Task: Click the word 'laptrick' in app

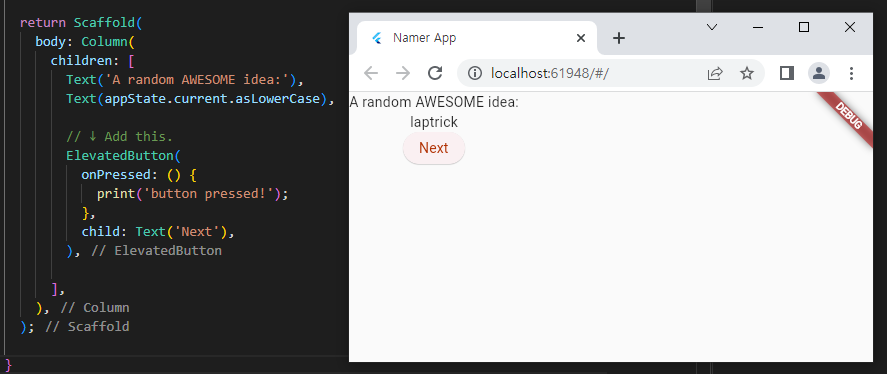Action: click(434, 122)
